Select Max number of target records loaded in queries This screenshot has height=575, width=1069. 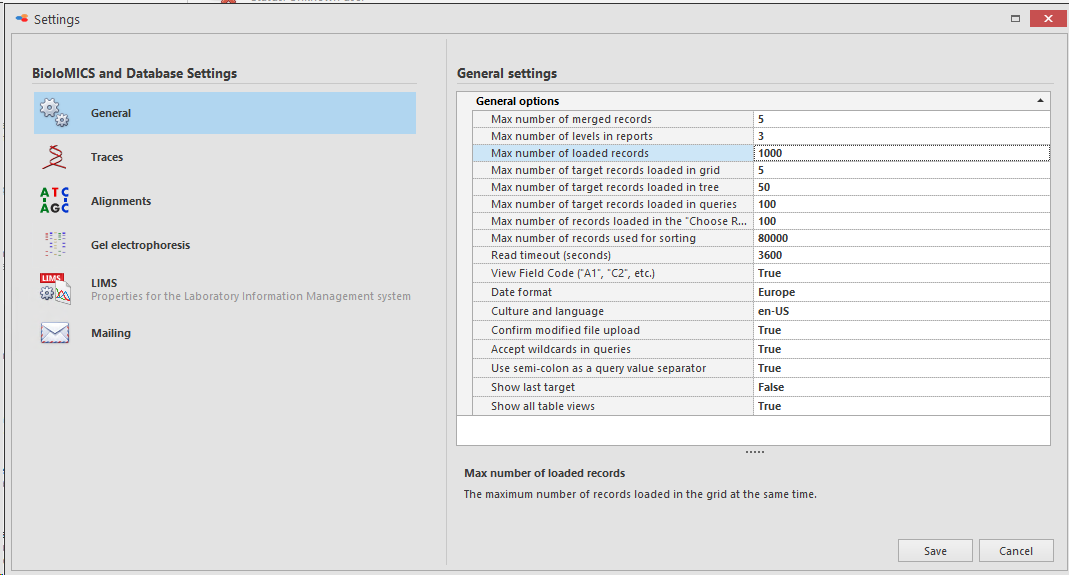761,205
